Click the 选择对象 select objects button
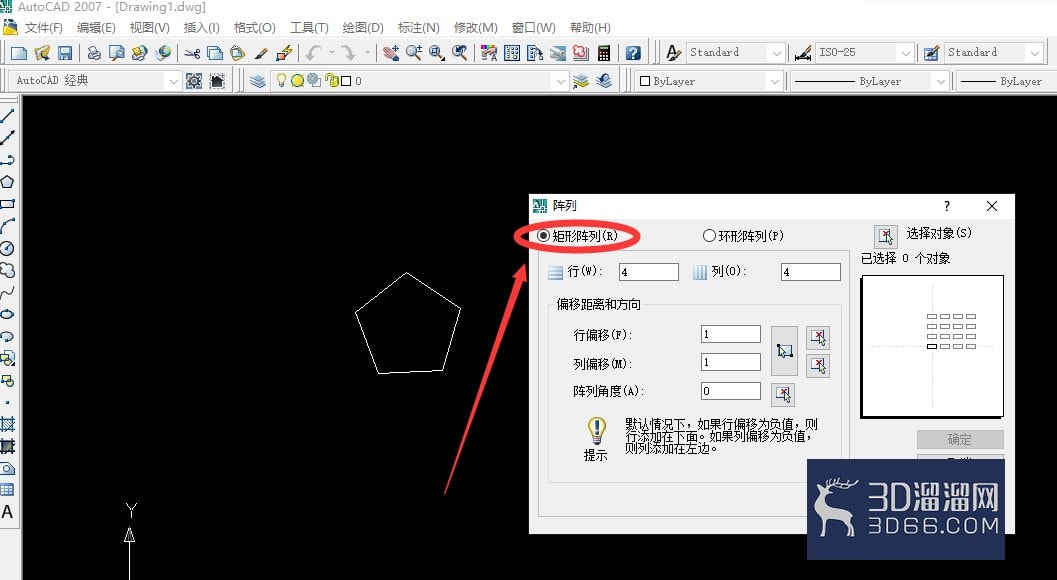 point(885,236)
